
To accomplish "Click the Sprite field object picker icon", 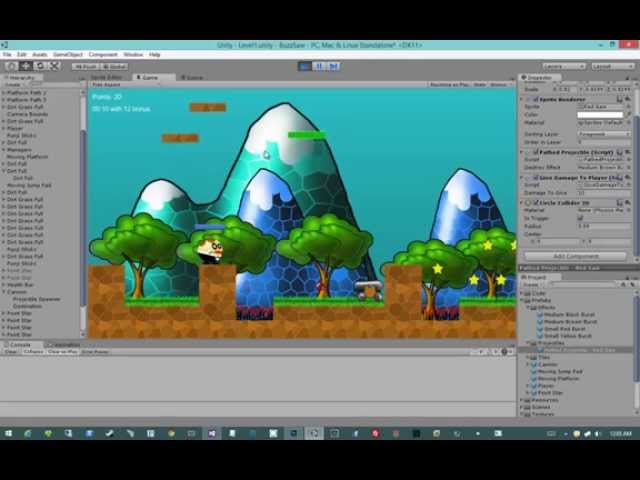I will (x=628, y=107).
